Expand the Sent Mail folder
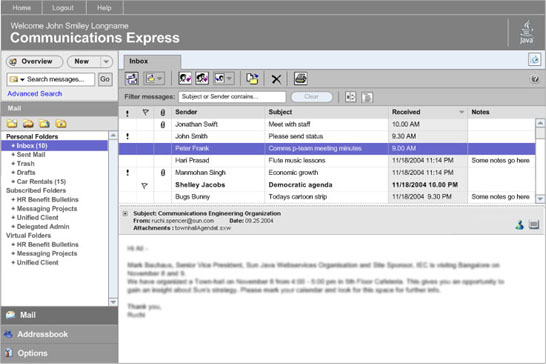The height and width of the screenshot is (364, 546). point(13,155)
